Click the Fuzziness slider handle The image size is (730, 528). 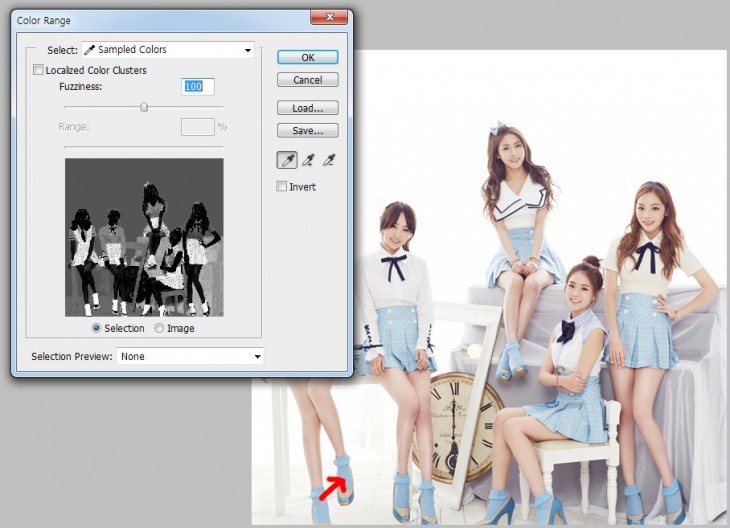(x=144, y=107)
